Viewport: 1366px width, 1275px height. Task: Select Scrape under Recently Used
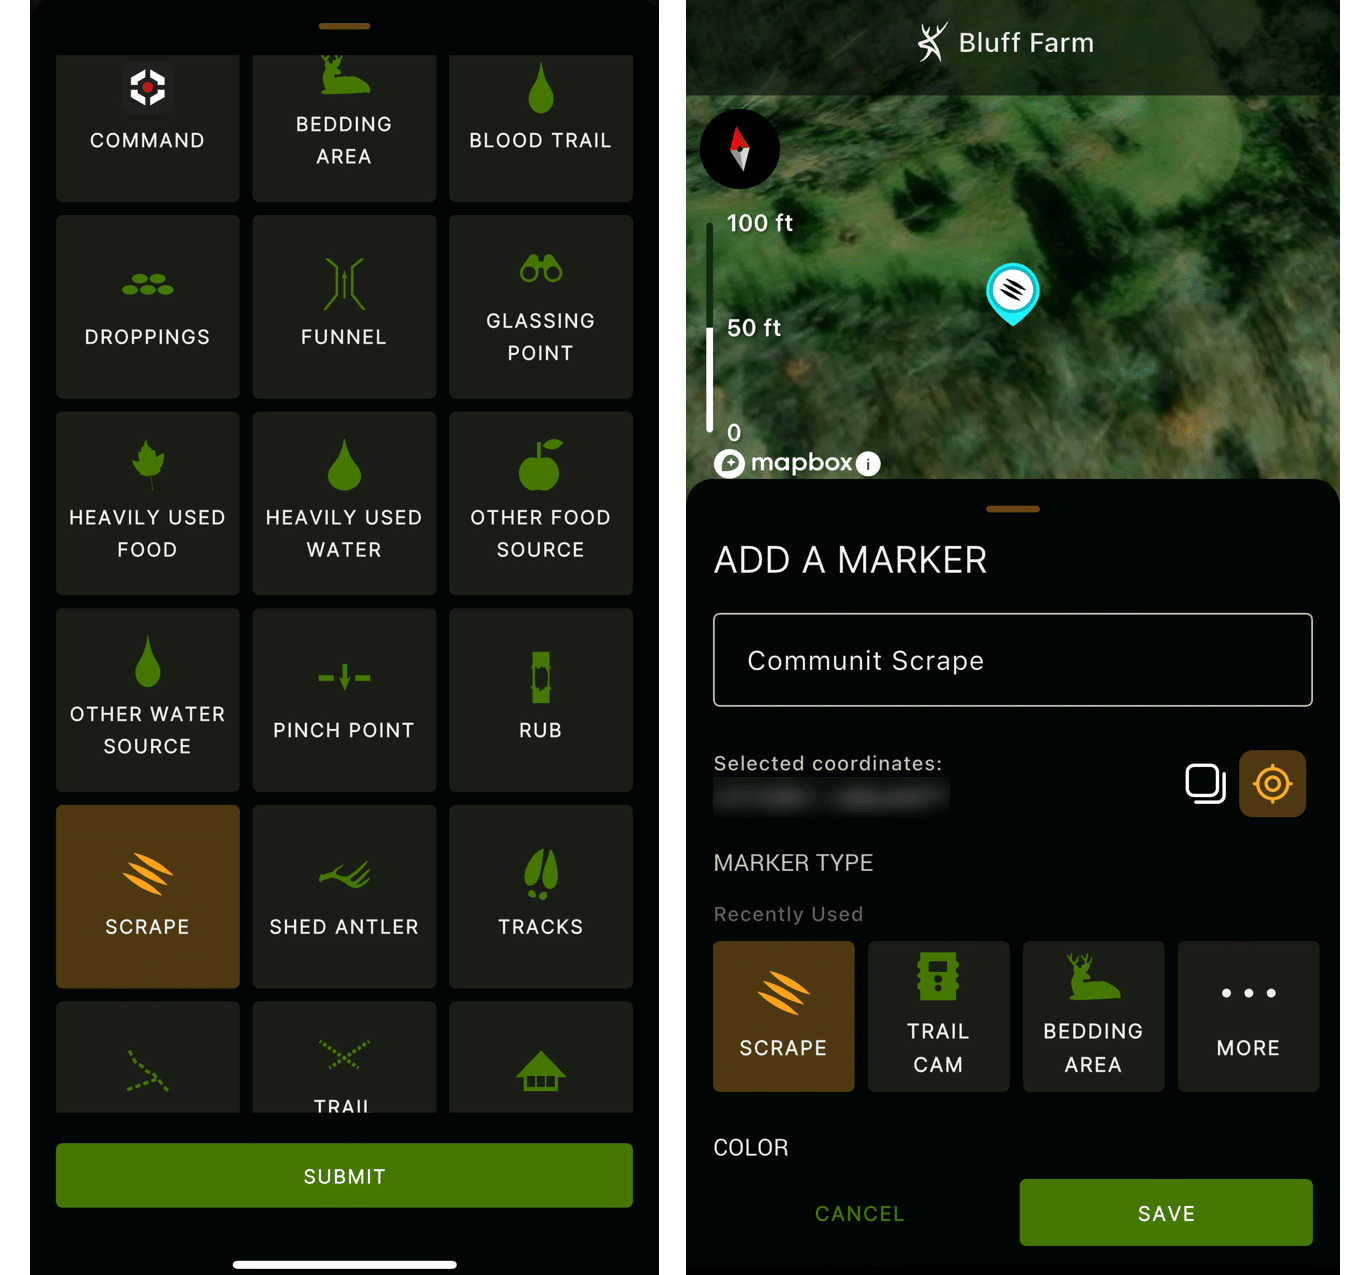pos(783,1016)
